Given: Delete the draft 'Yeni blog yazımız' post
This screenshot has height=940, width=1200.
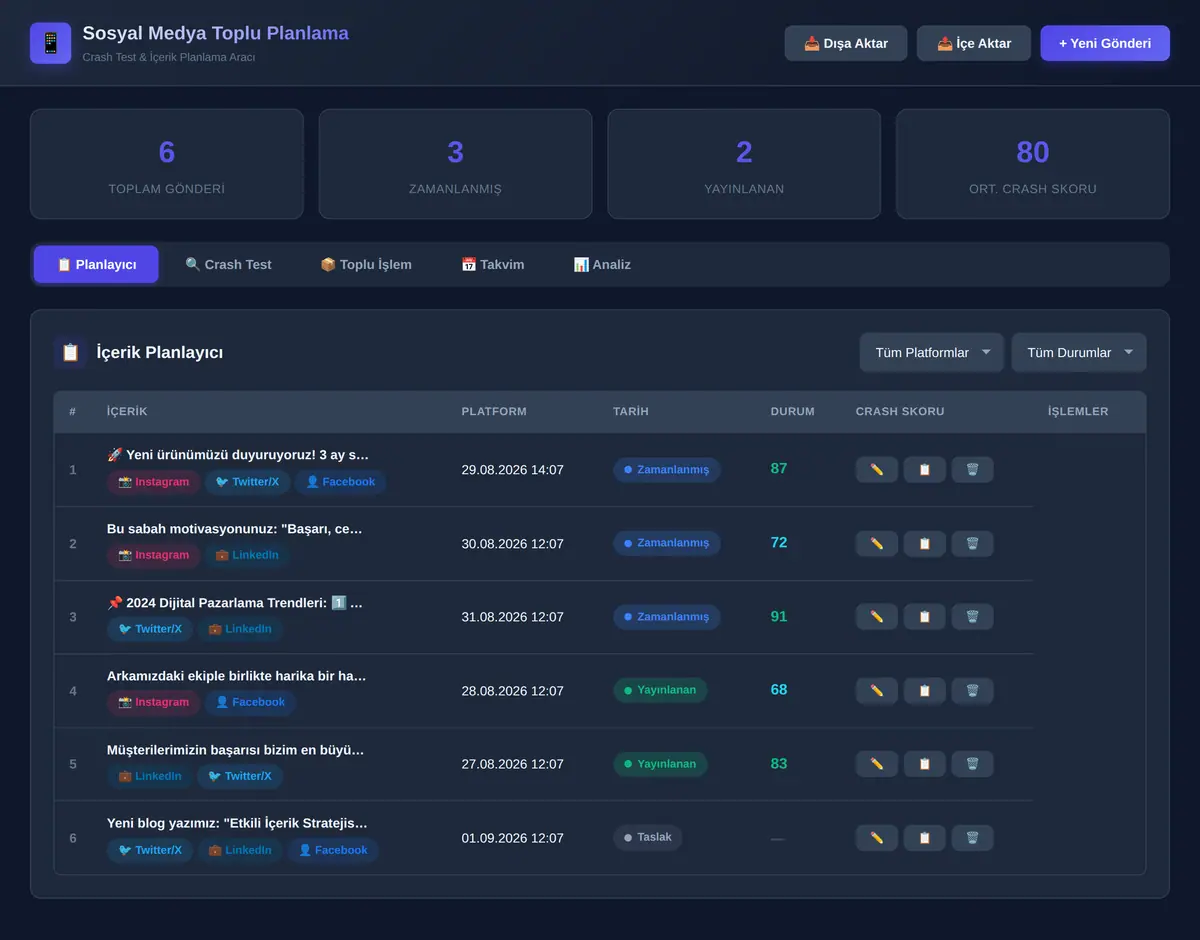Looking at the screenshot, I should pos(972,838).
